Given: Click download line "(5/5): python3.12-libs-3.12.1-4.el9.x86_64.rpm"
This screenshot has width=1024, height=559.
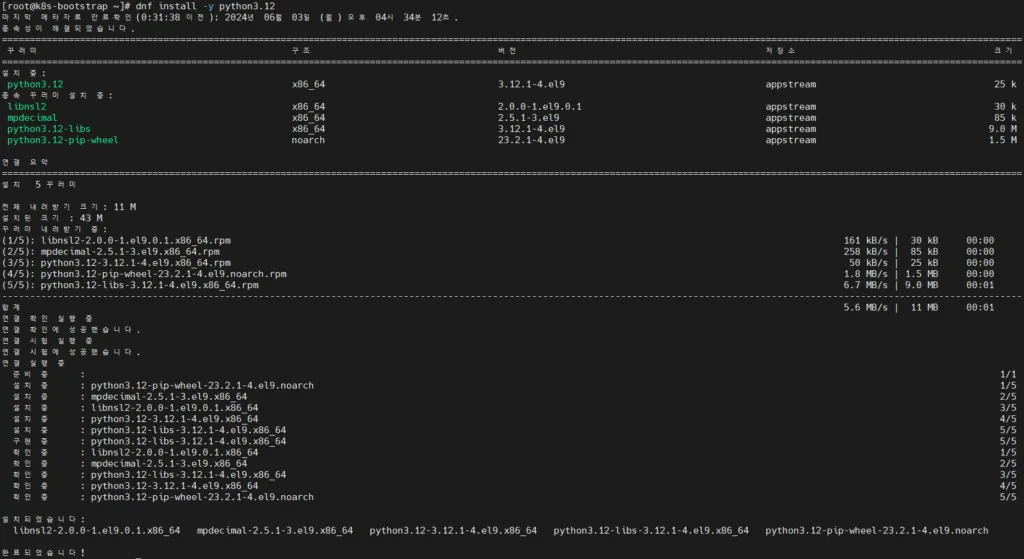Looking at the screenshot, I should coord(130,285).
